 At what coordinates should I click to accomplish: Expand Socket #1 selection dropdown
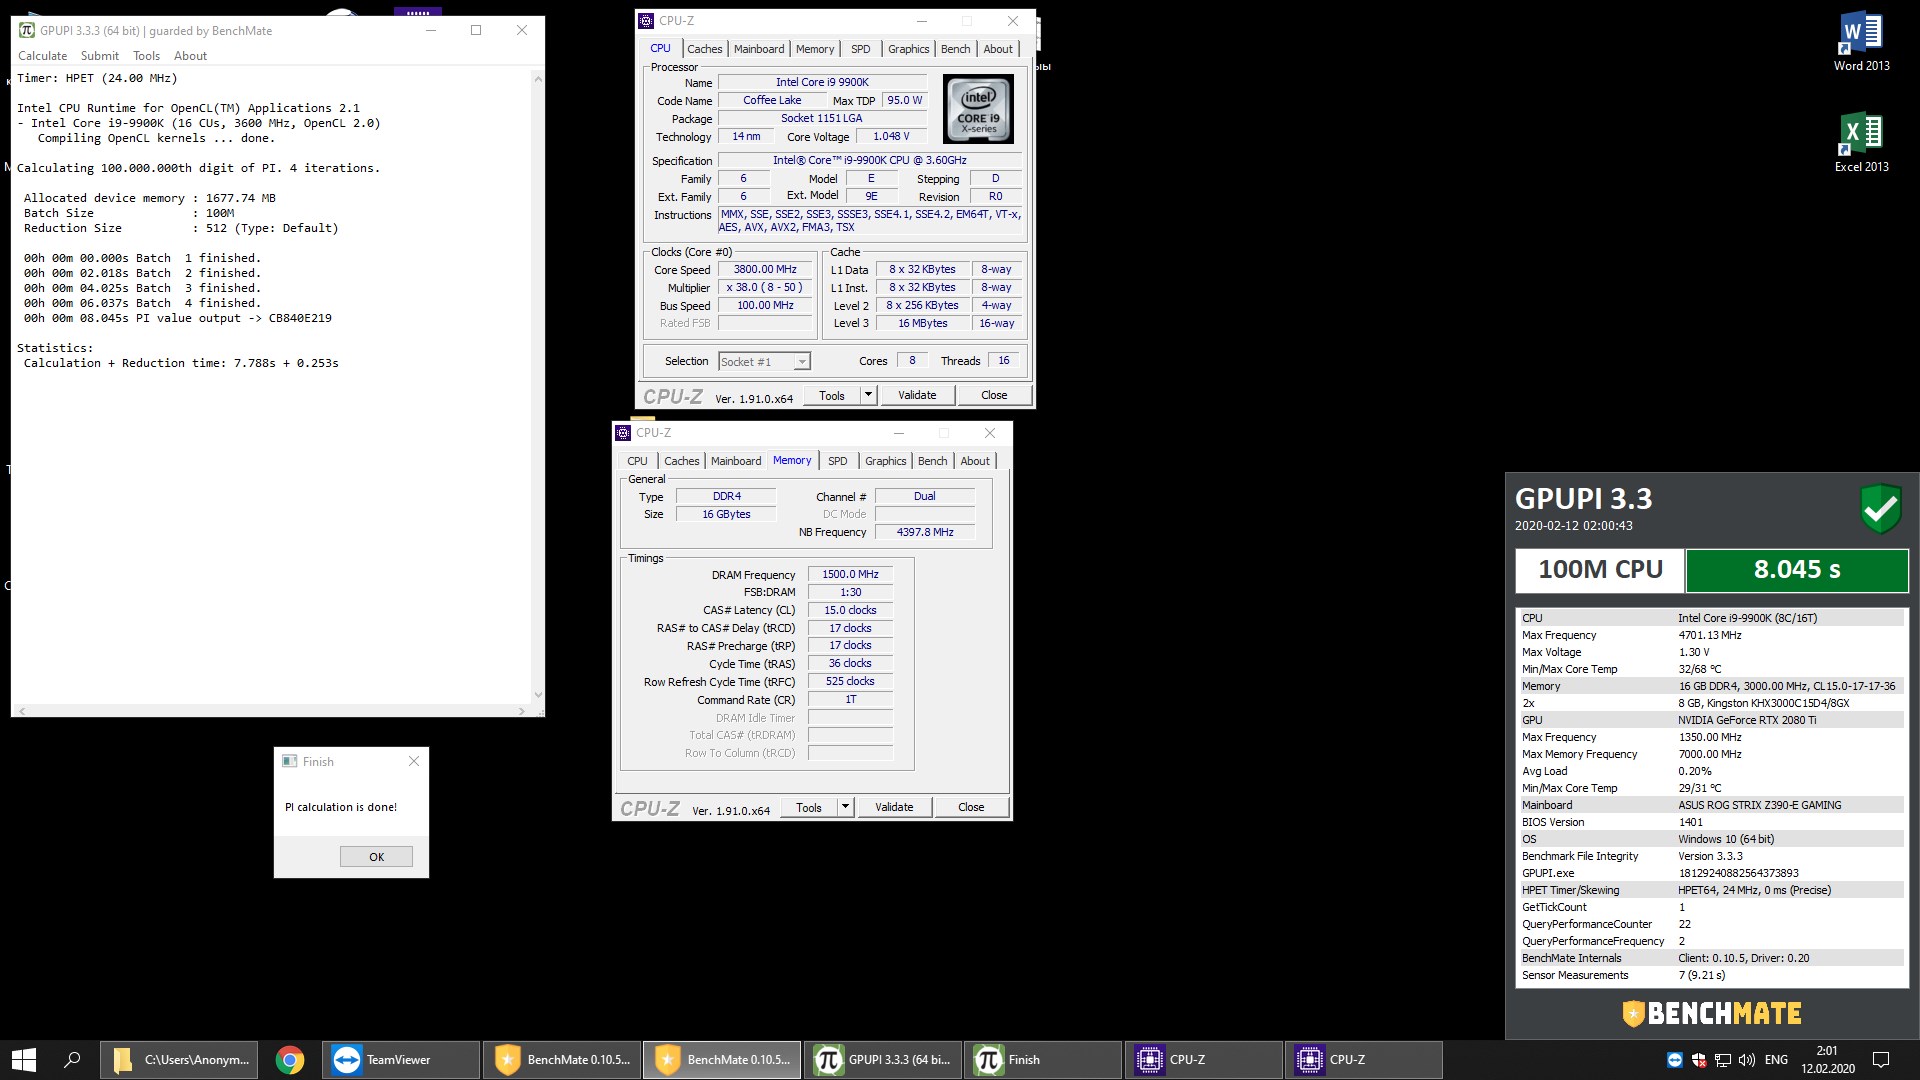[801, 362]
